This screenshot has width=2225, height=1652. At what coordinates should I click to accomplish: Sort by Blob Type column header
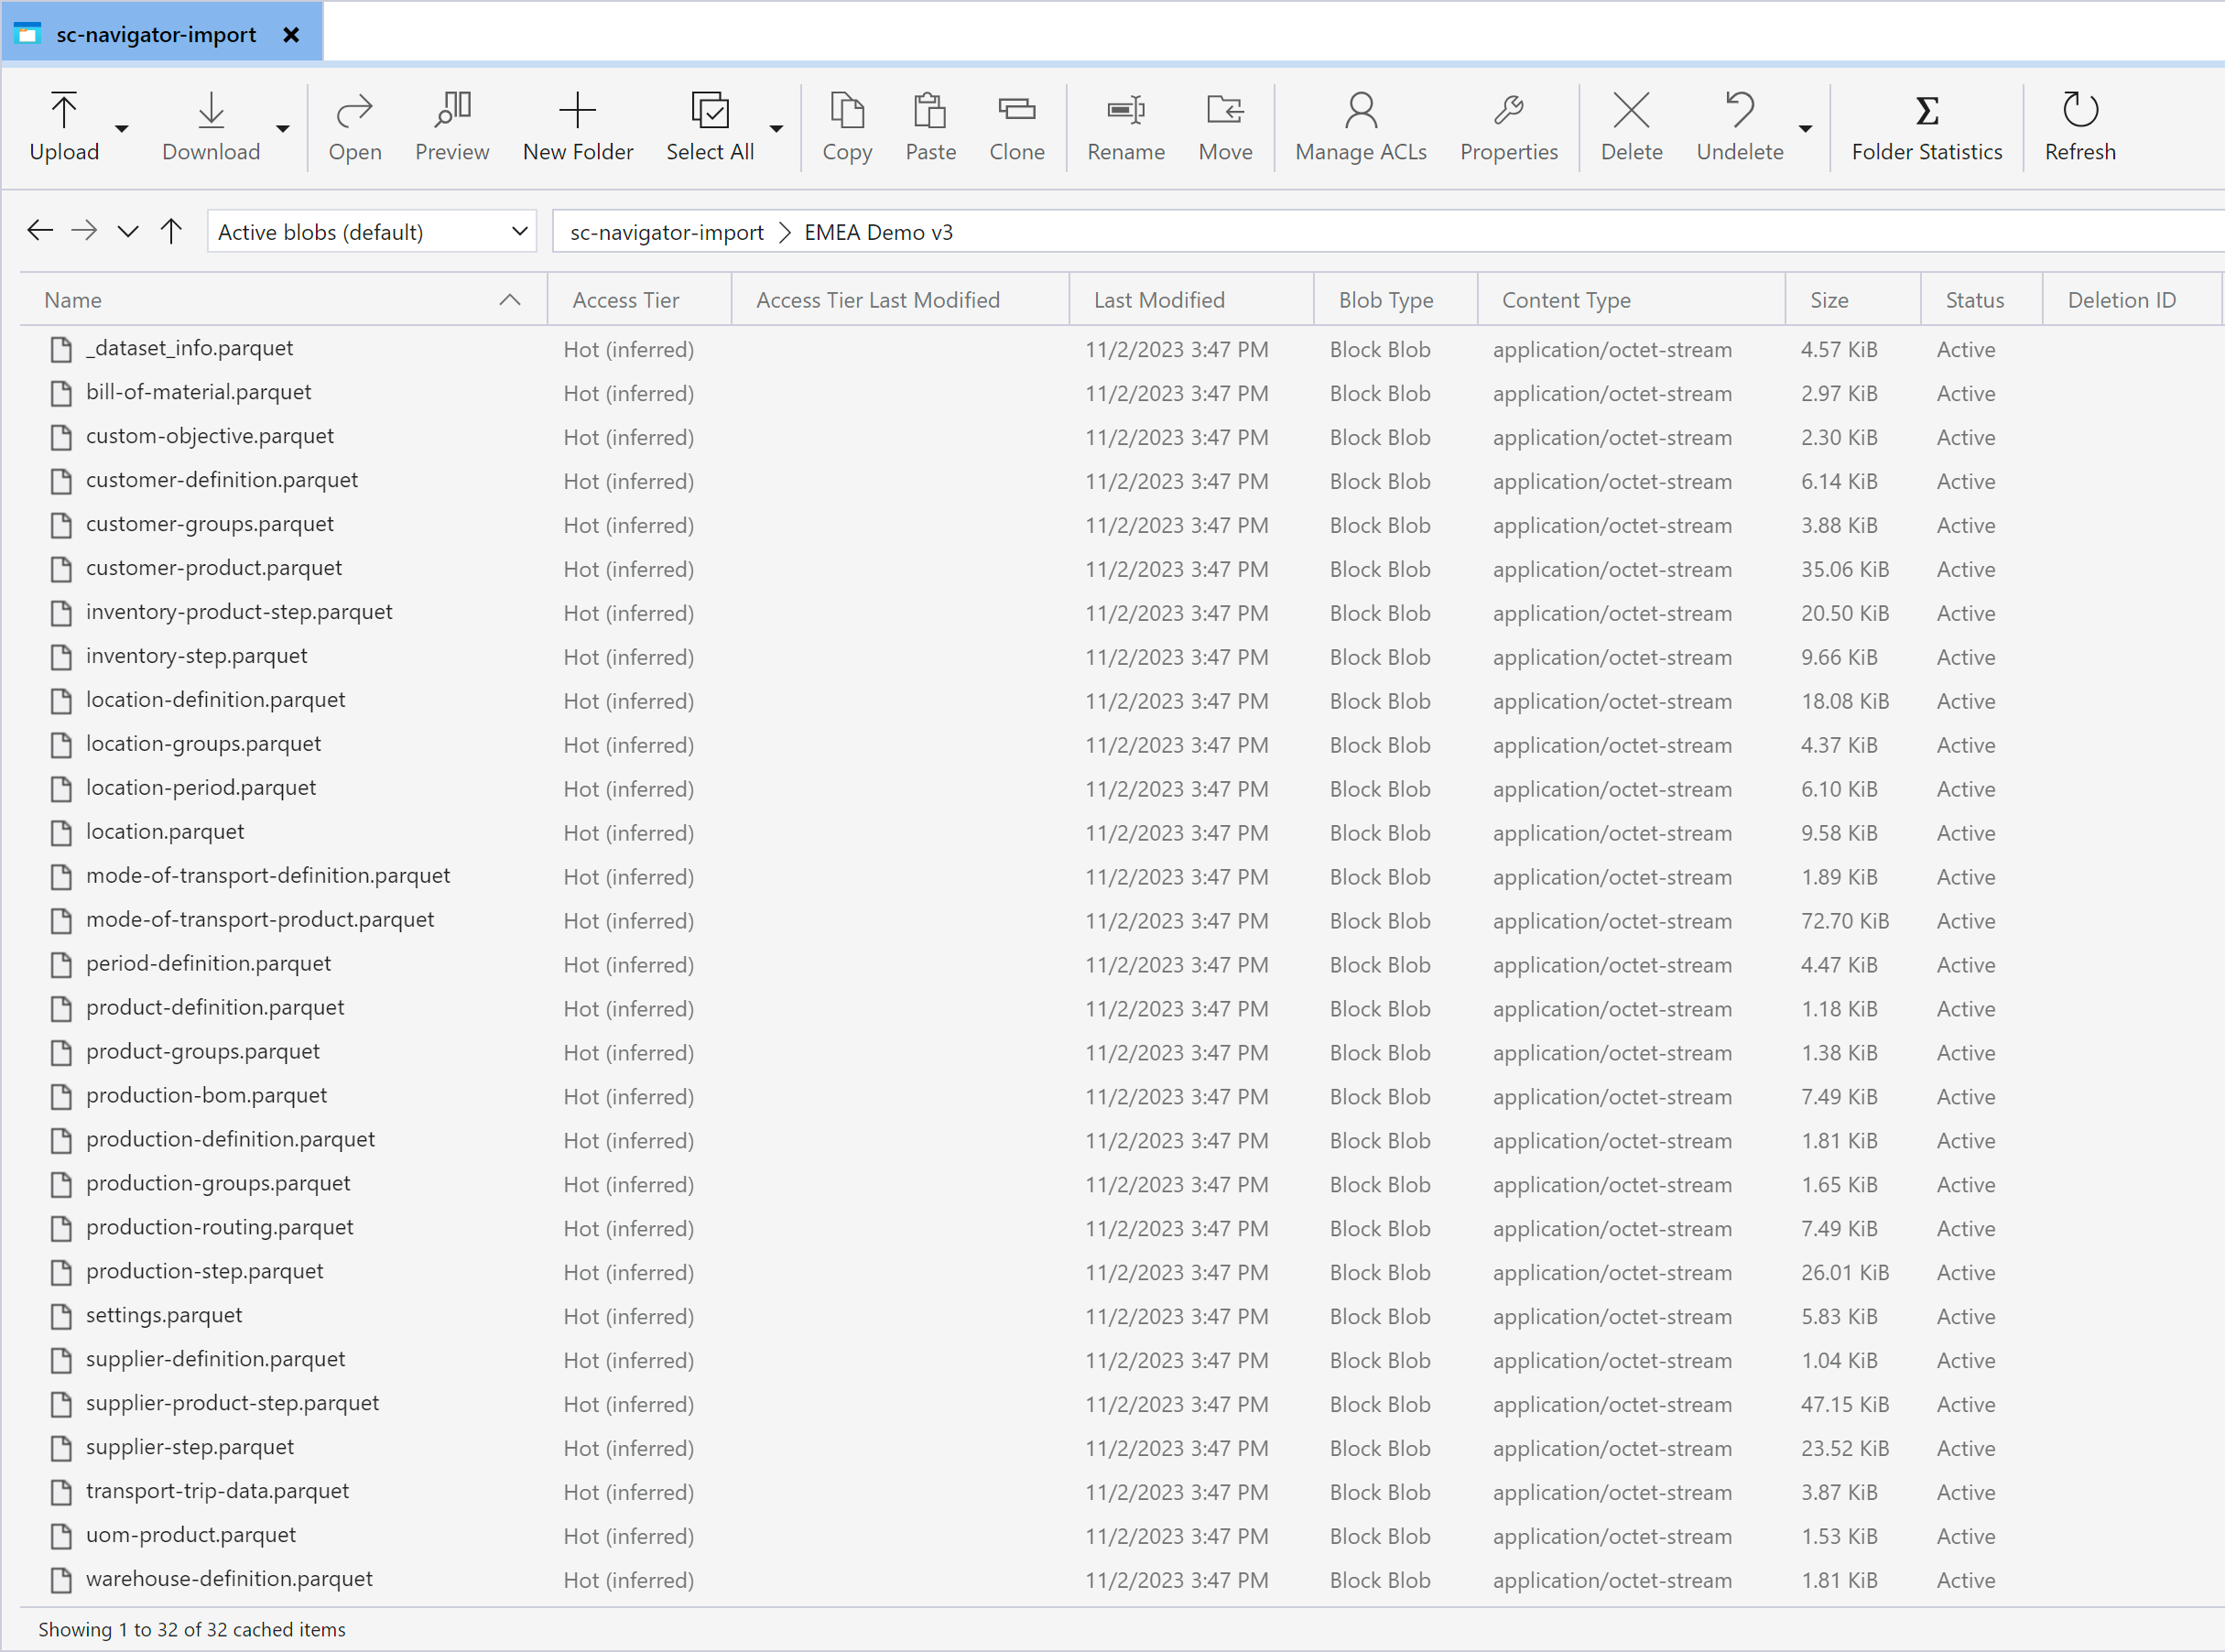coord(1396,300)
